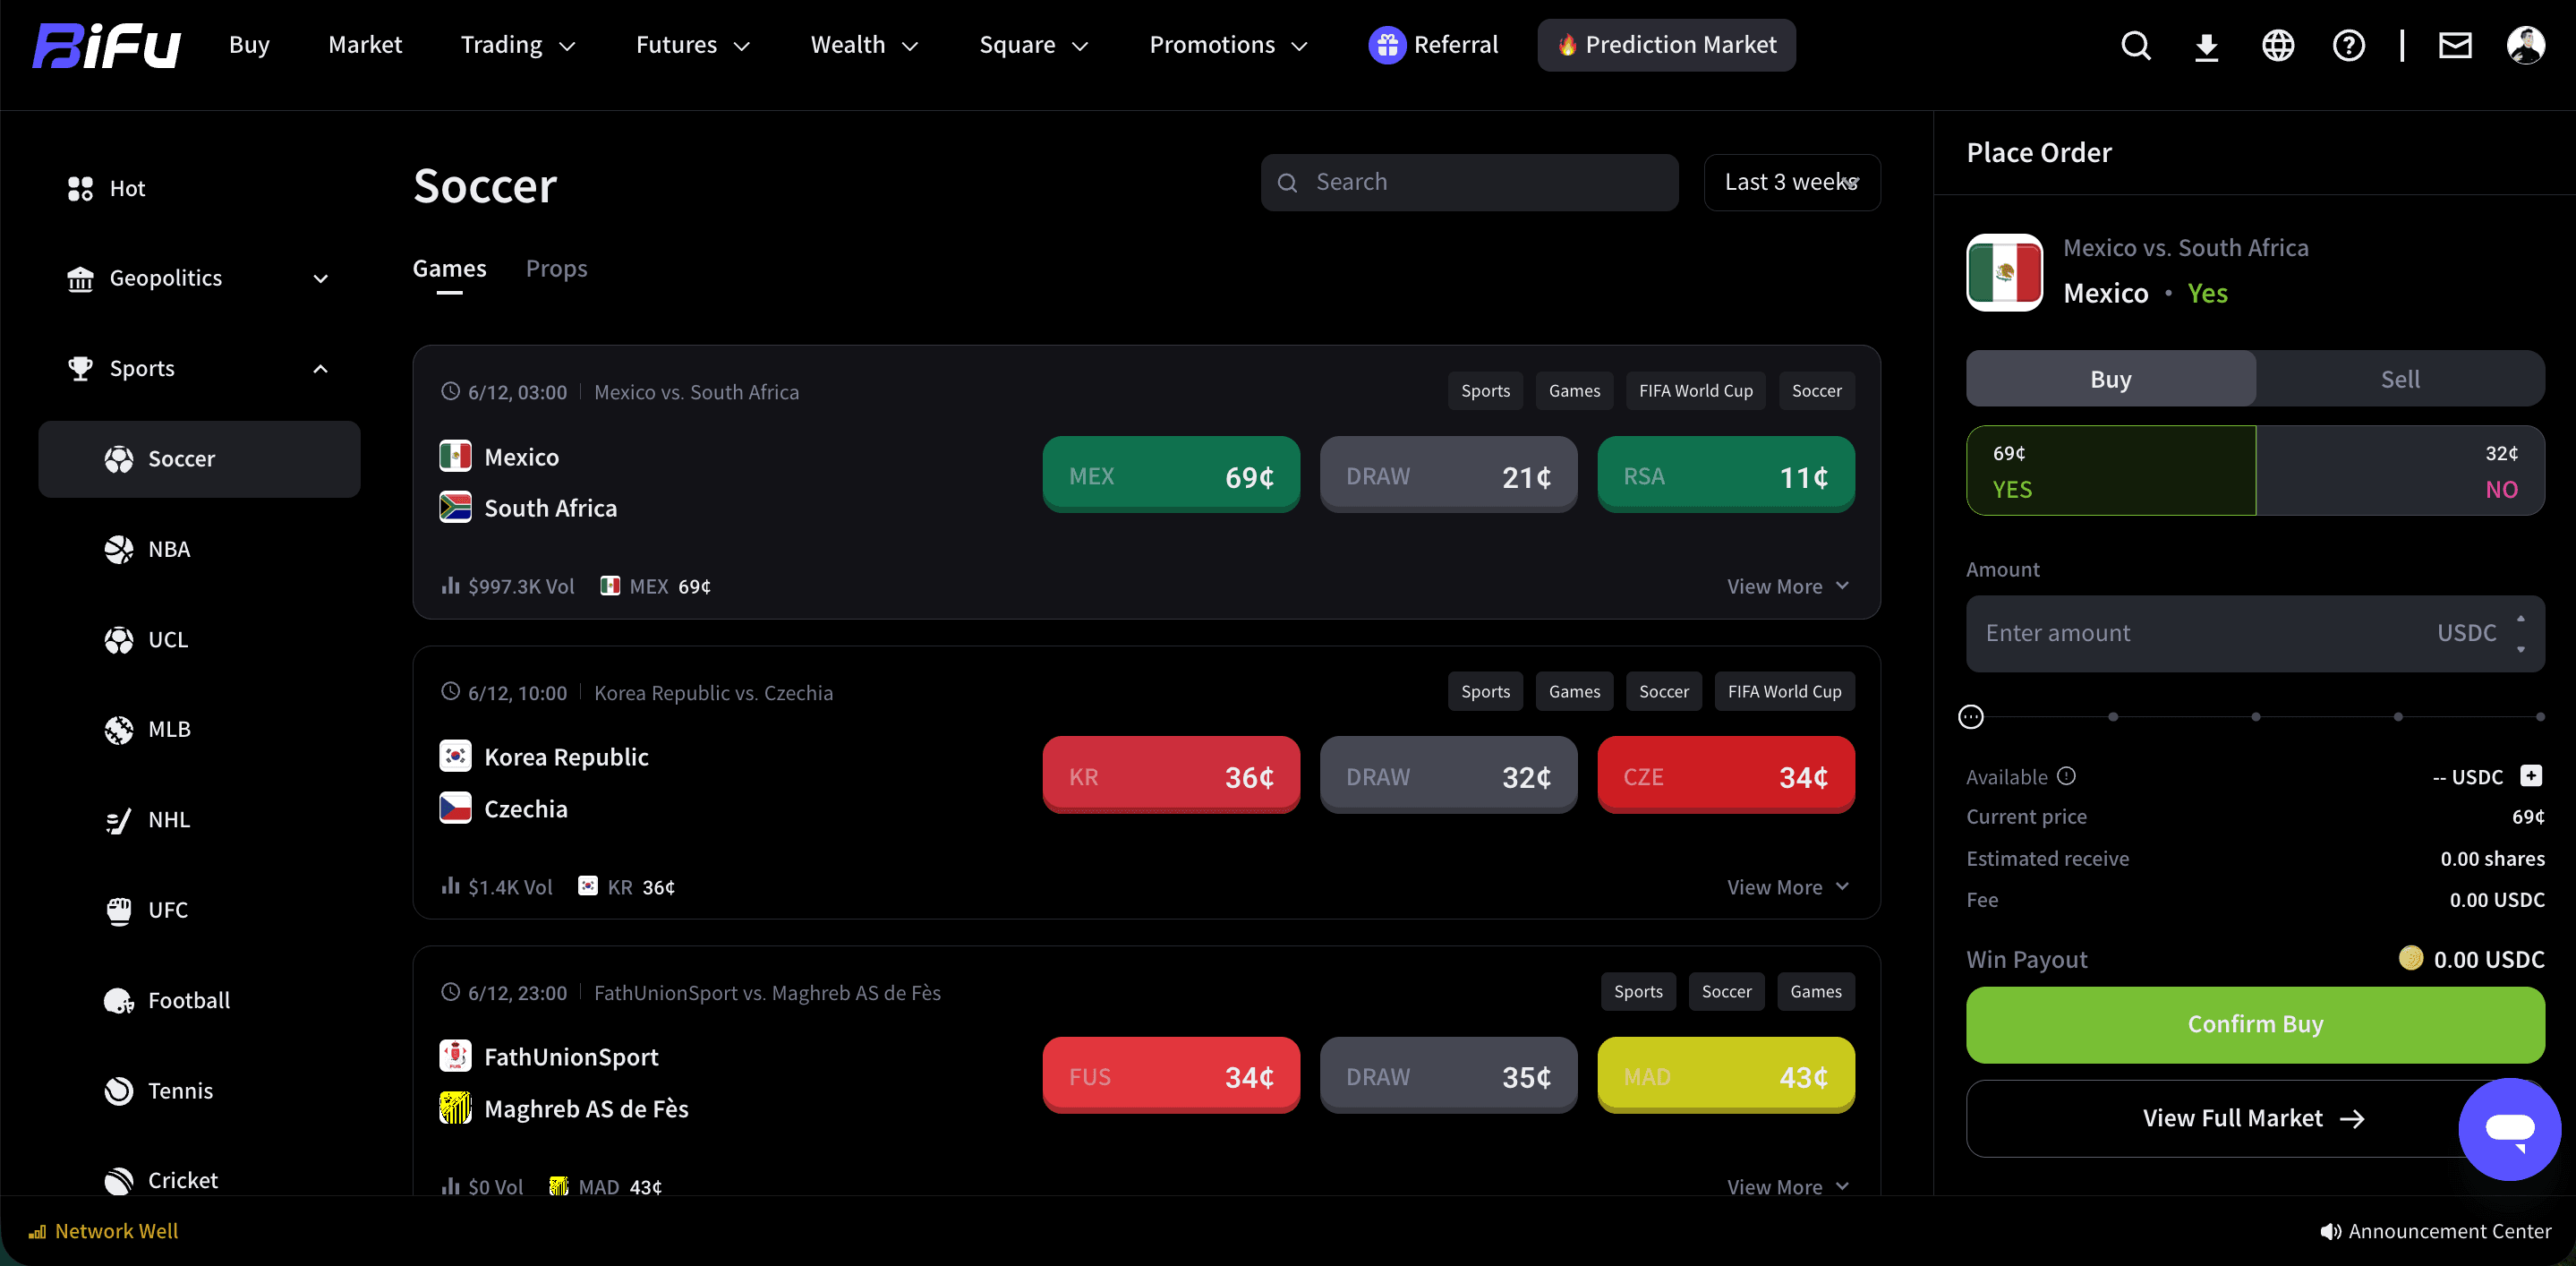Choose the NO 32¢ outcome option
Image resolution: width=2576 pixels, height=1266 pixels.
(x=2400, y=471)
